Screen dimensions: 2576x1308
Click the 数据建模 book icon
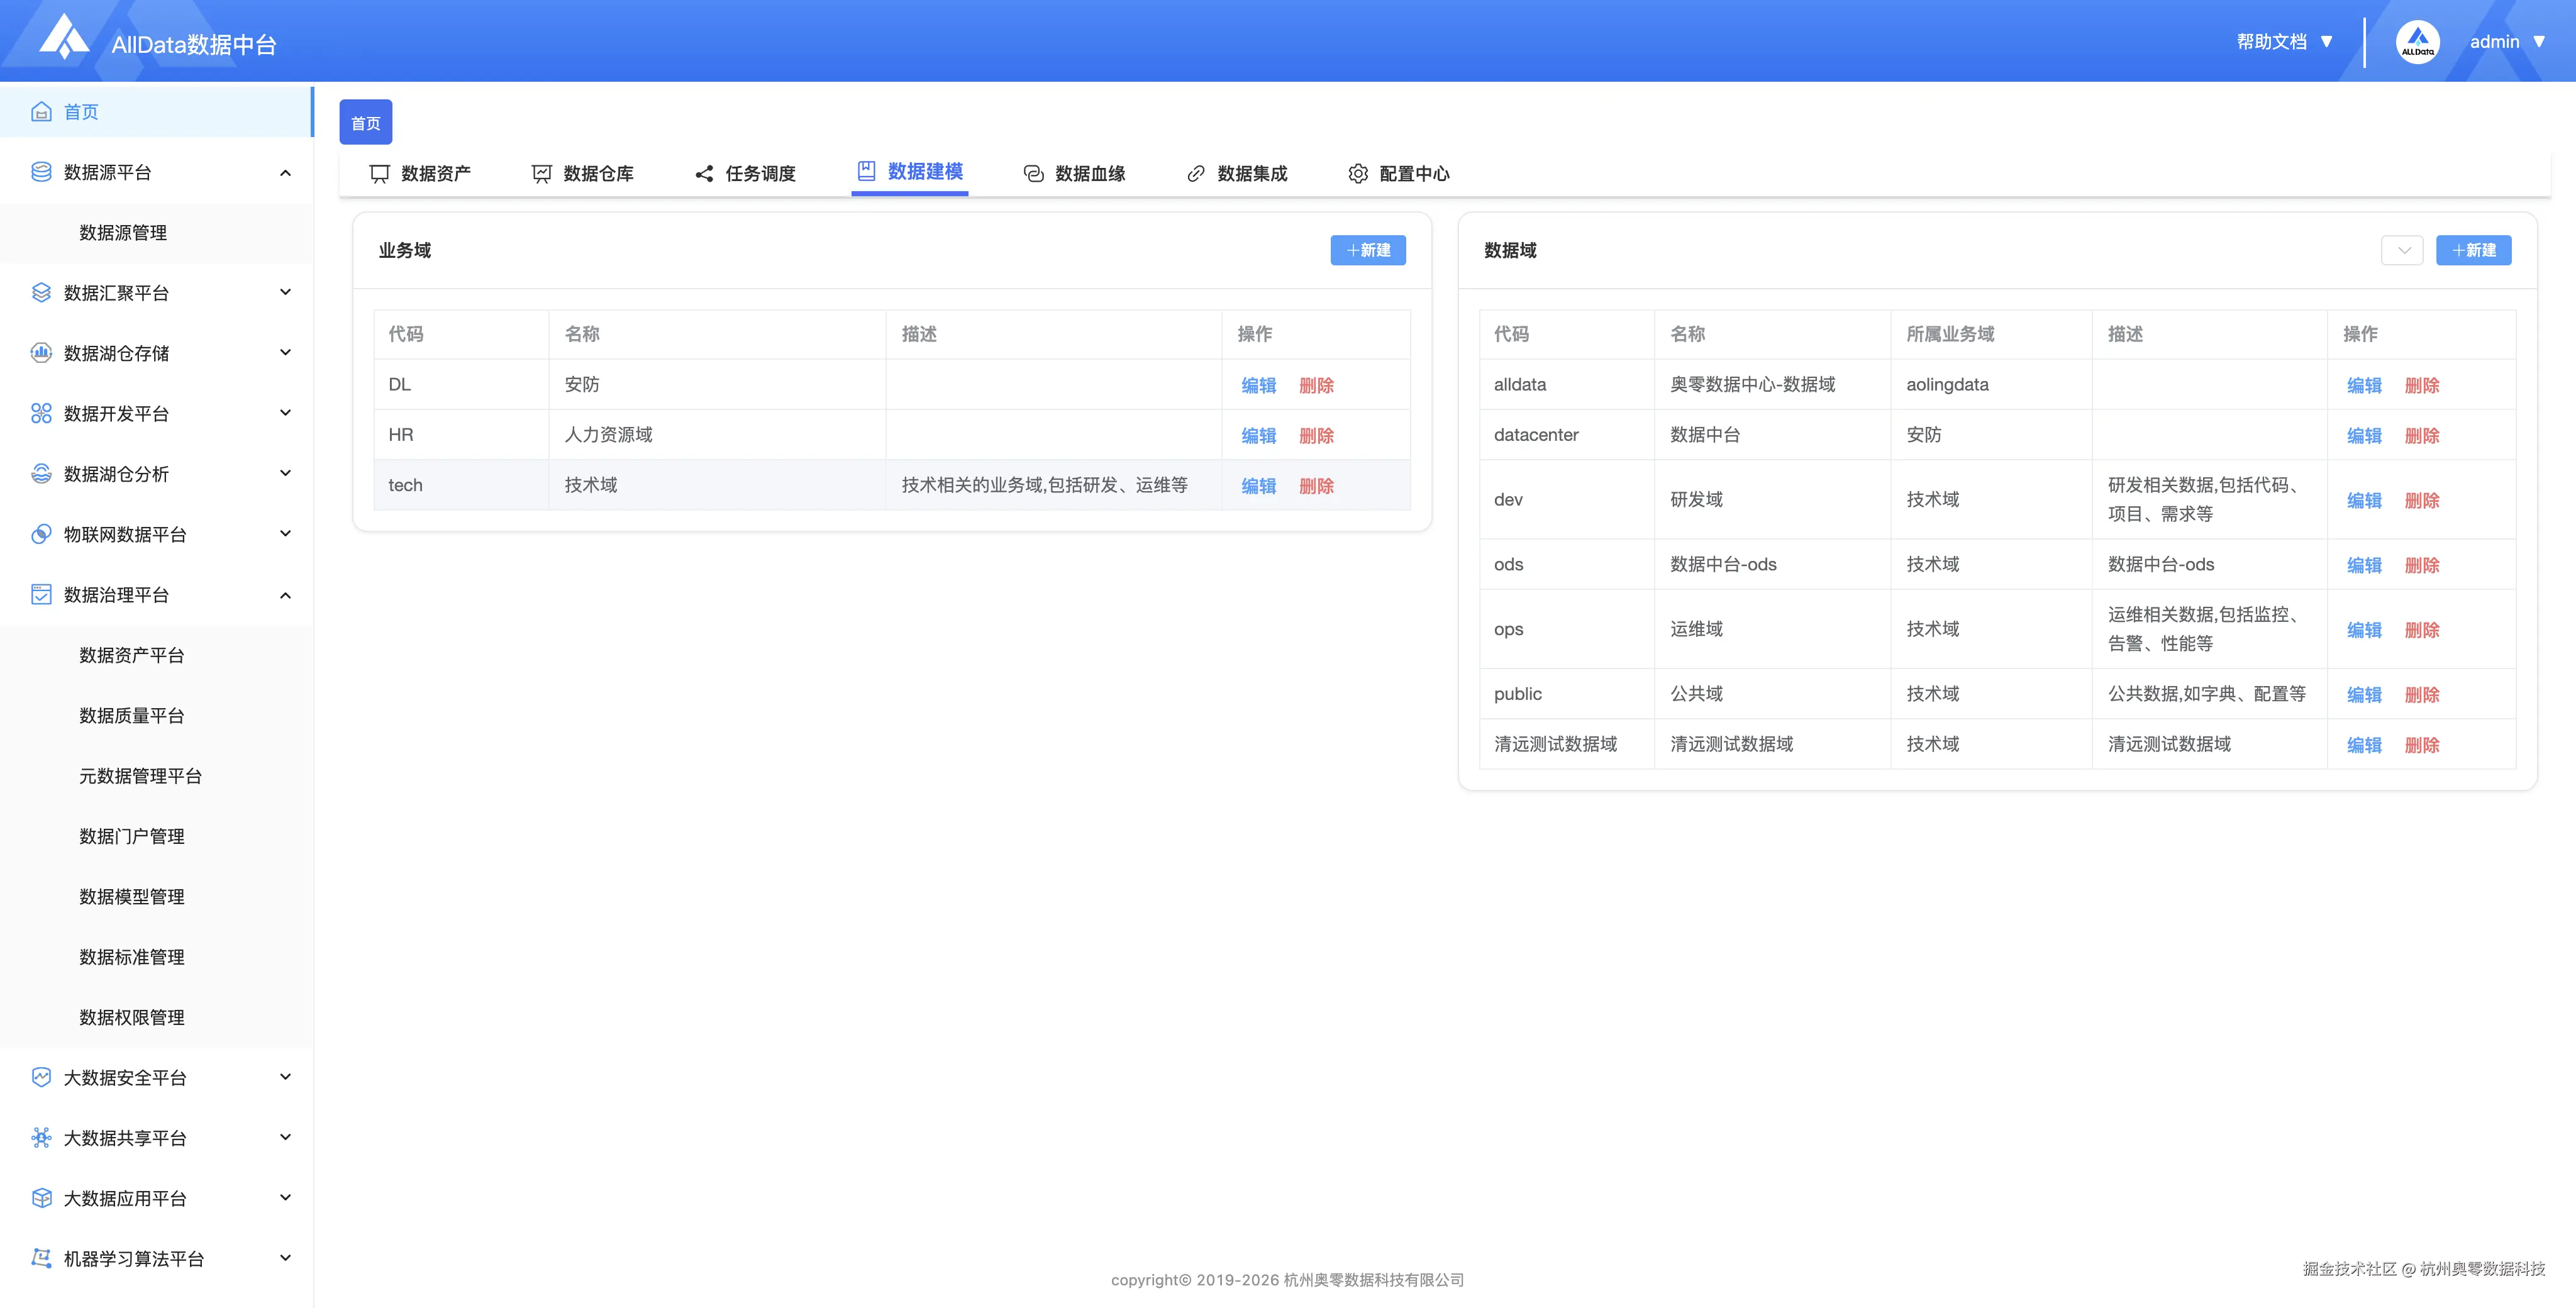point(866,171)
